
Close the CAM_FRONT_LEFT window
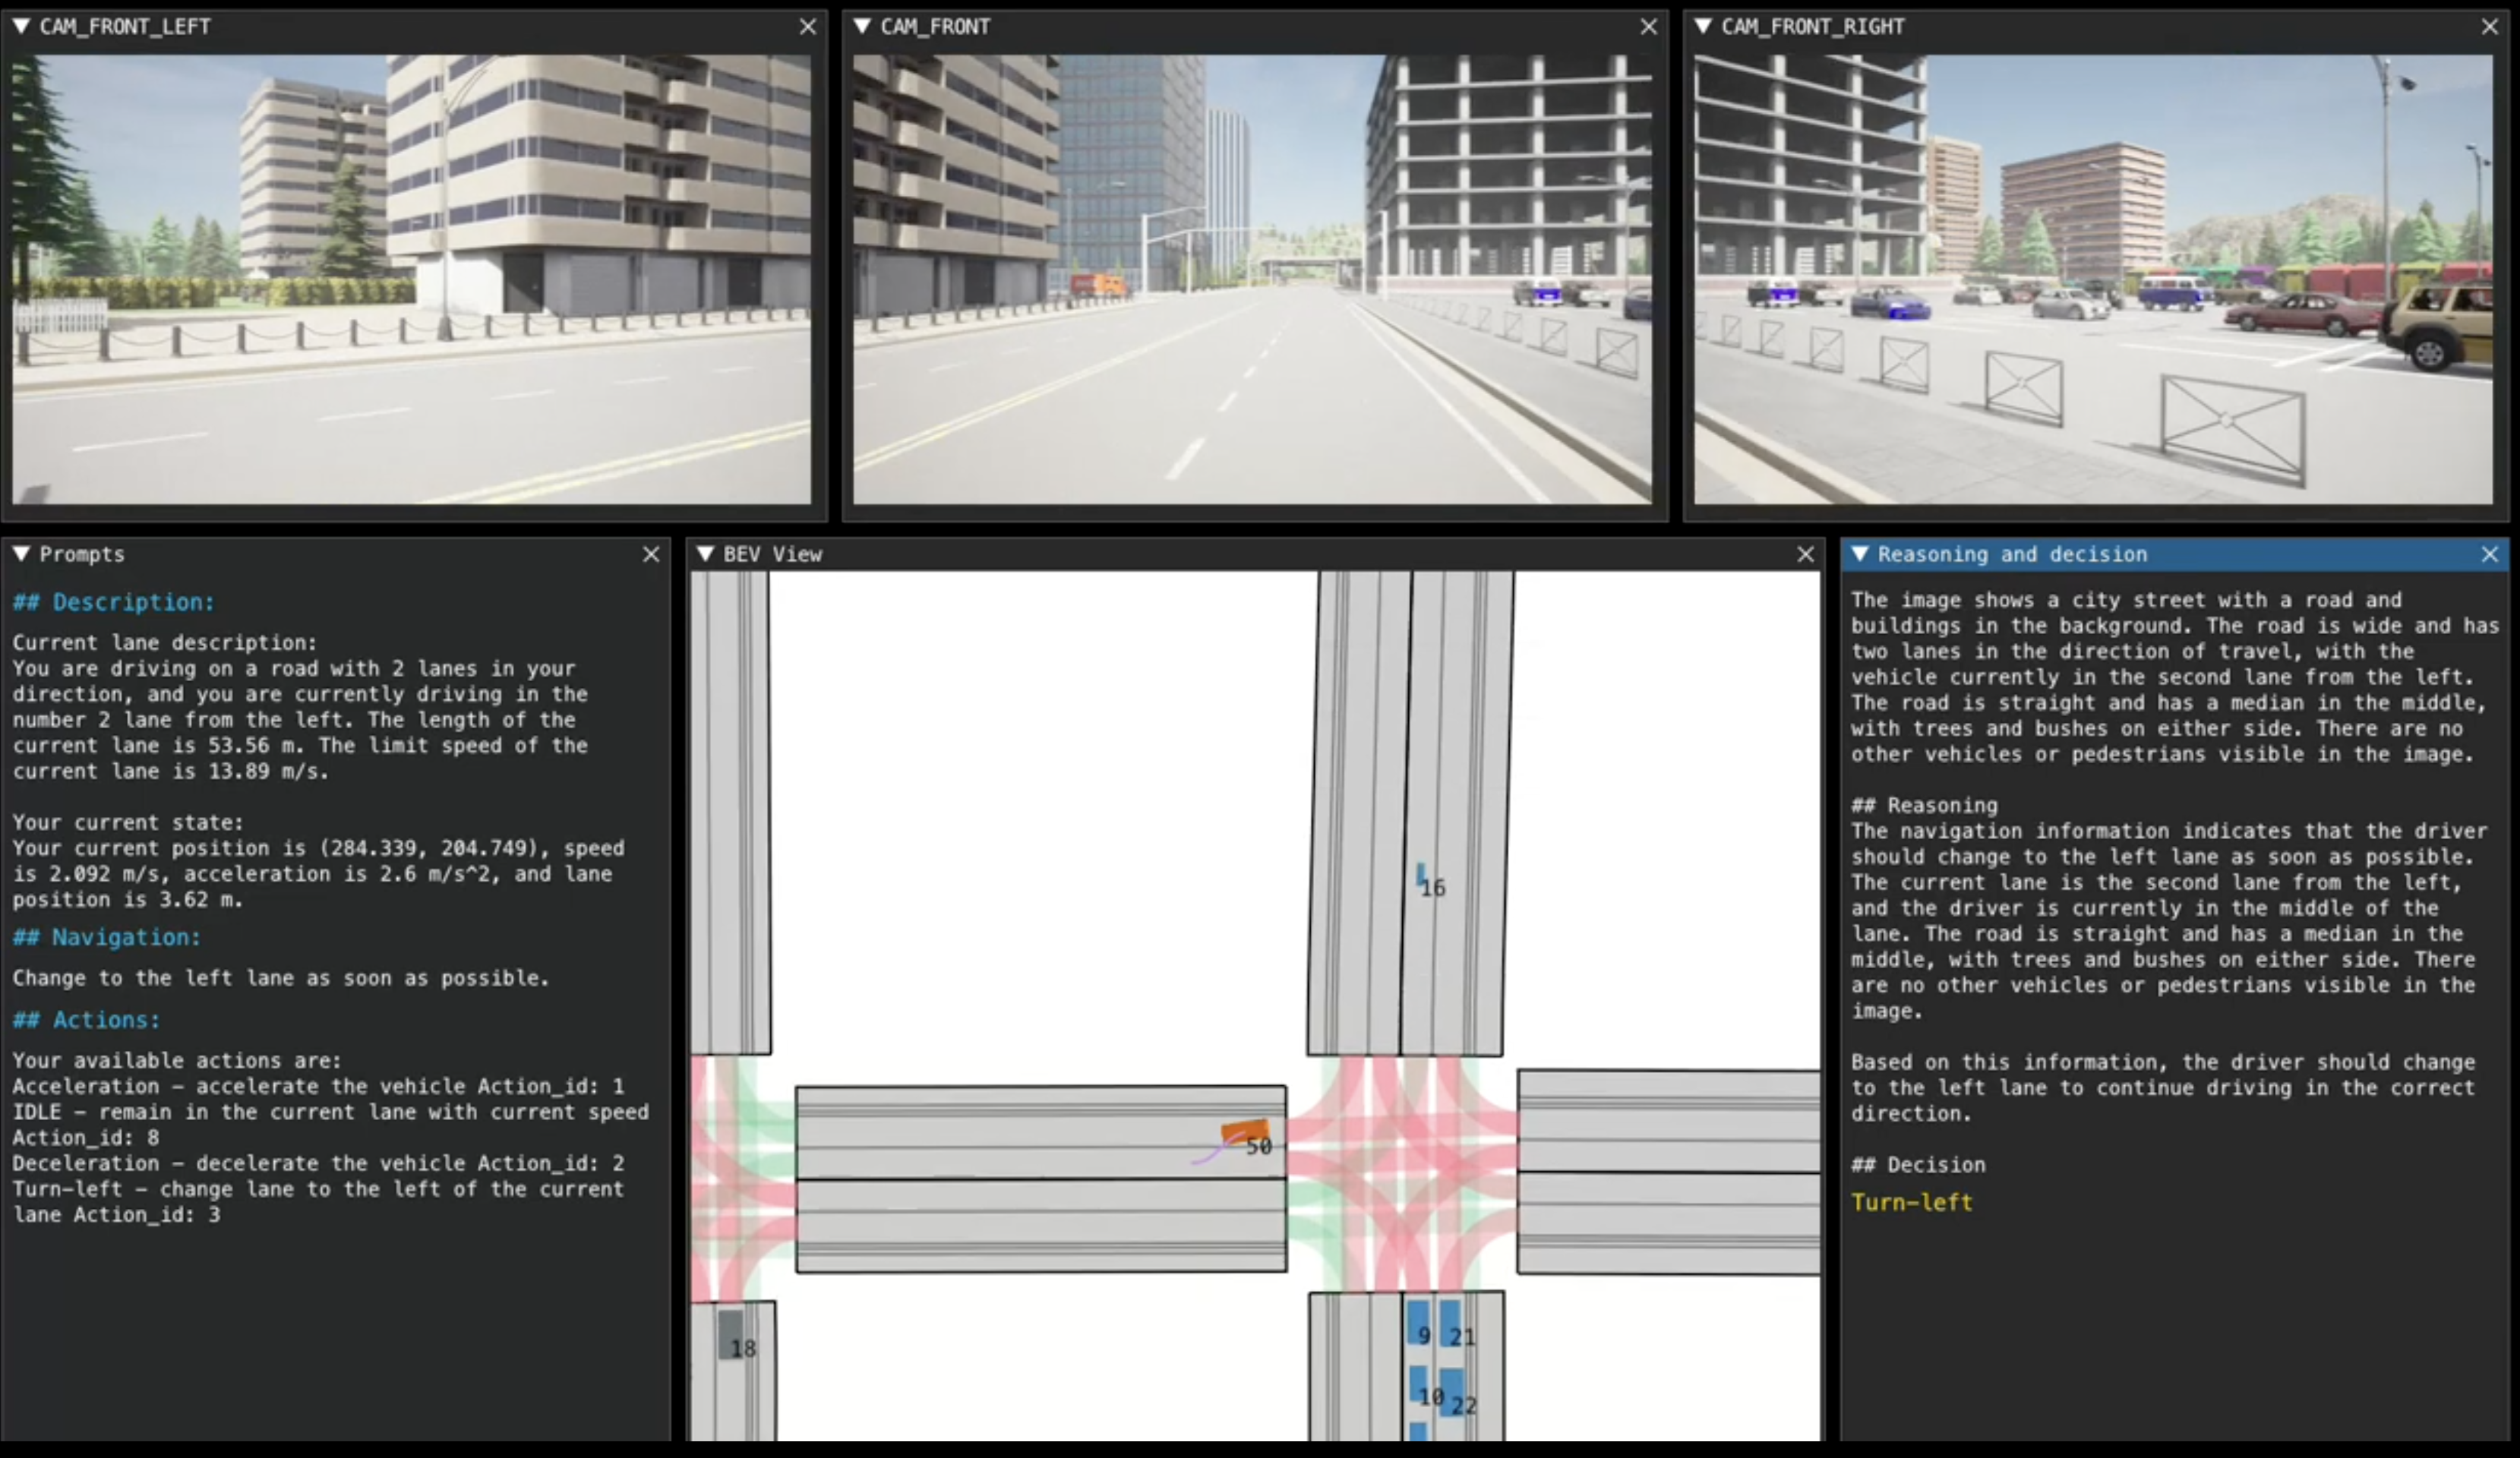(808, 27)
